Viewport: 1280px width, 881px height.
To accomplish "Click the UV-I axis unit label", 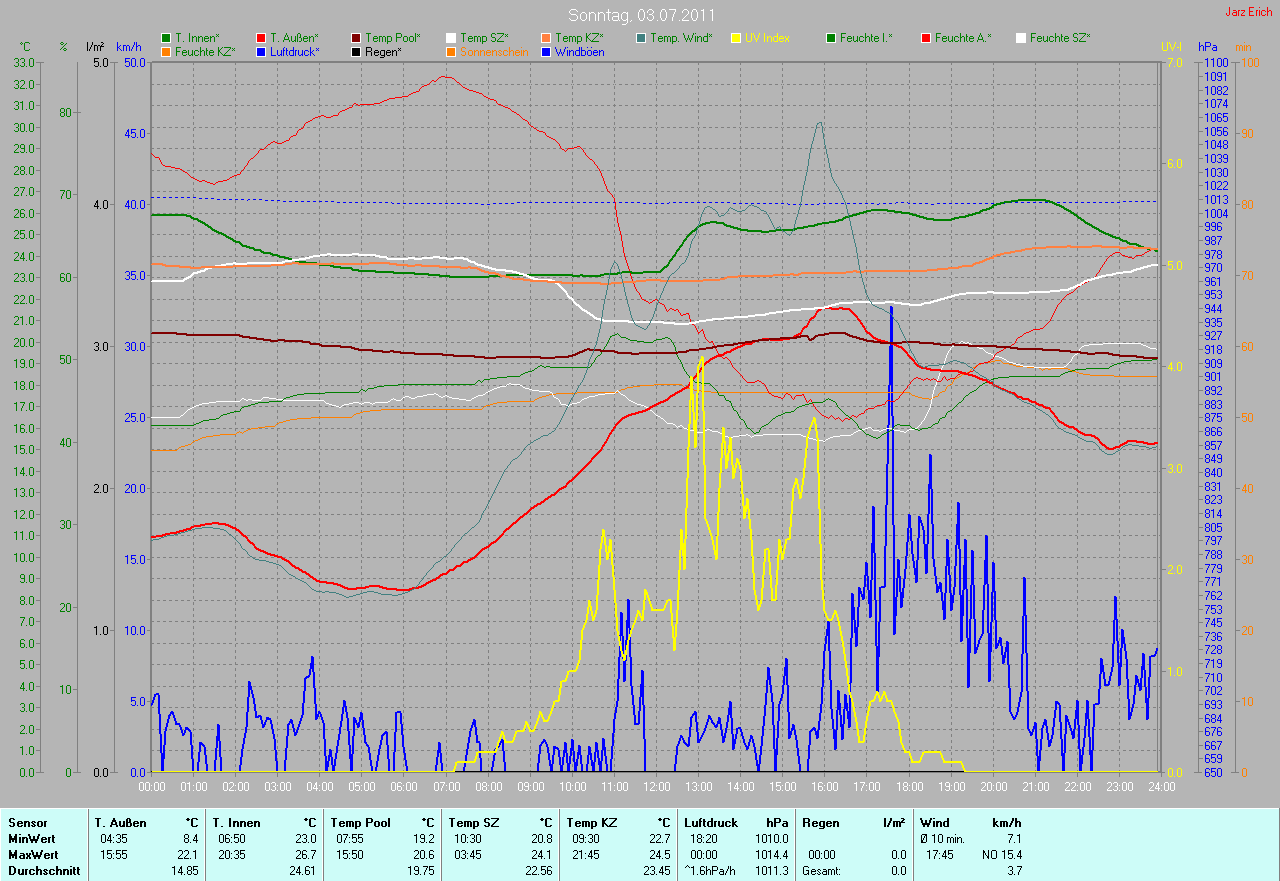I will [x=1171, y=47].
